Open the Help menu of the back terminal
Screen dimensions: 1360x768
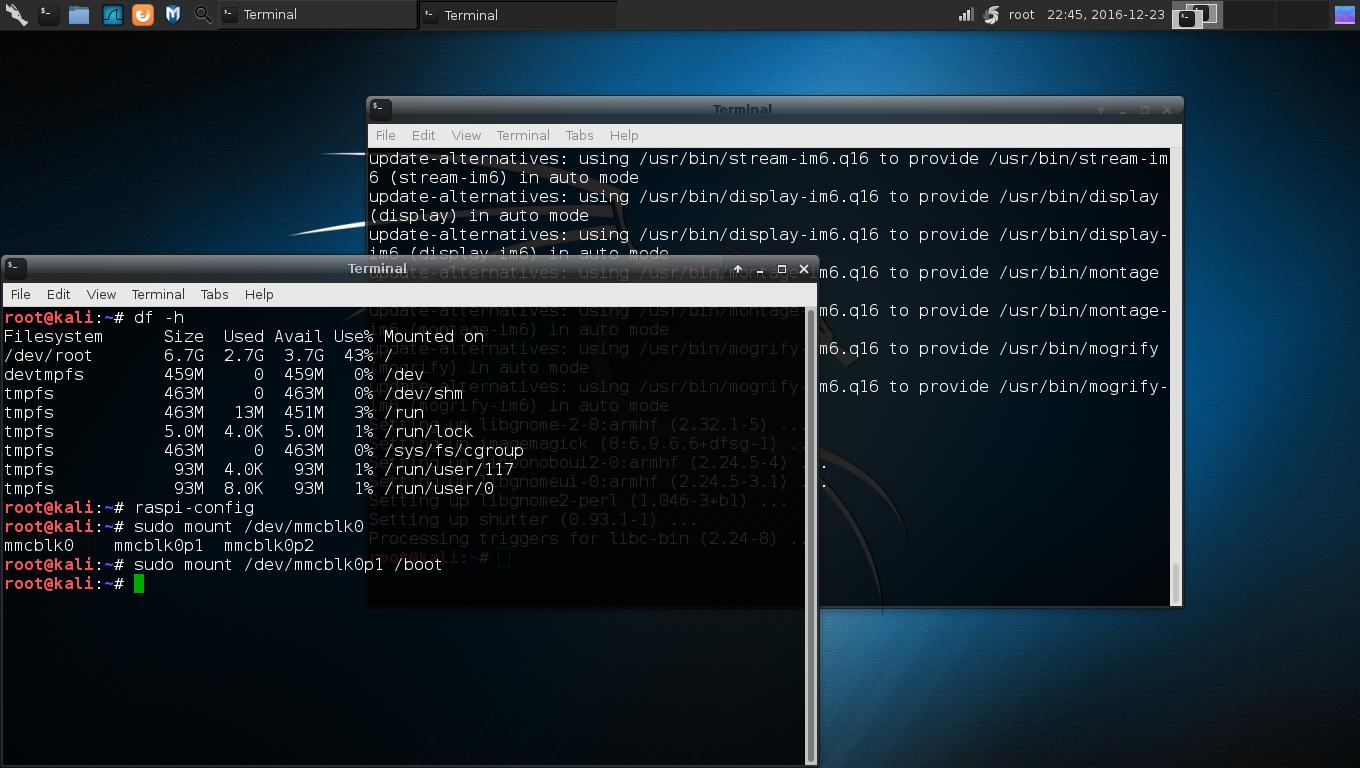[623, 135]
